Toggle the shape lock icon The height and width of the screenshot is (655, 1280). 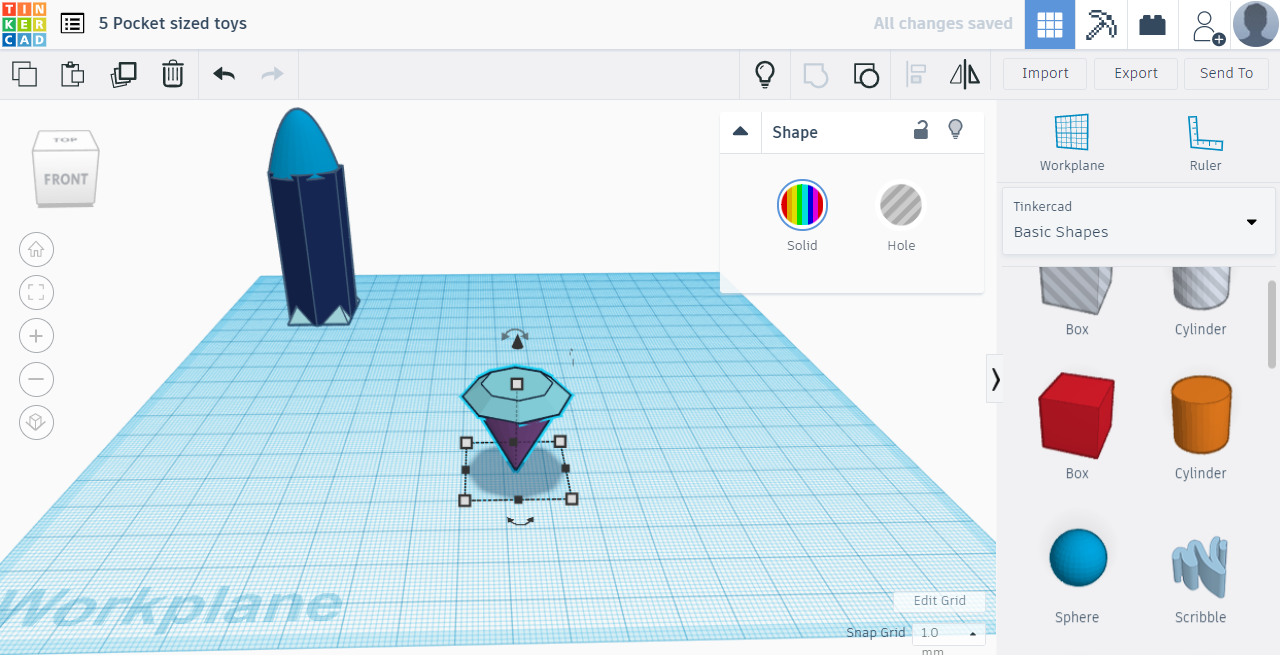pyautogui.click(x=921, y=130)
